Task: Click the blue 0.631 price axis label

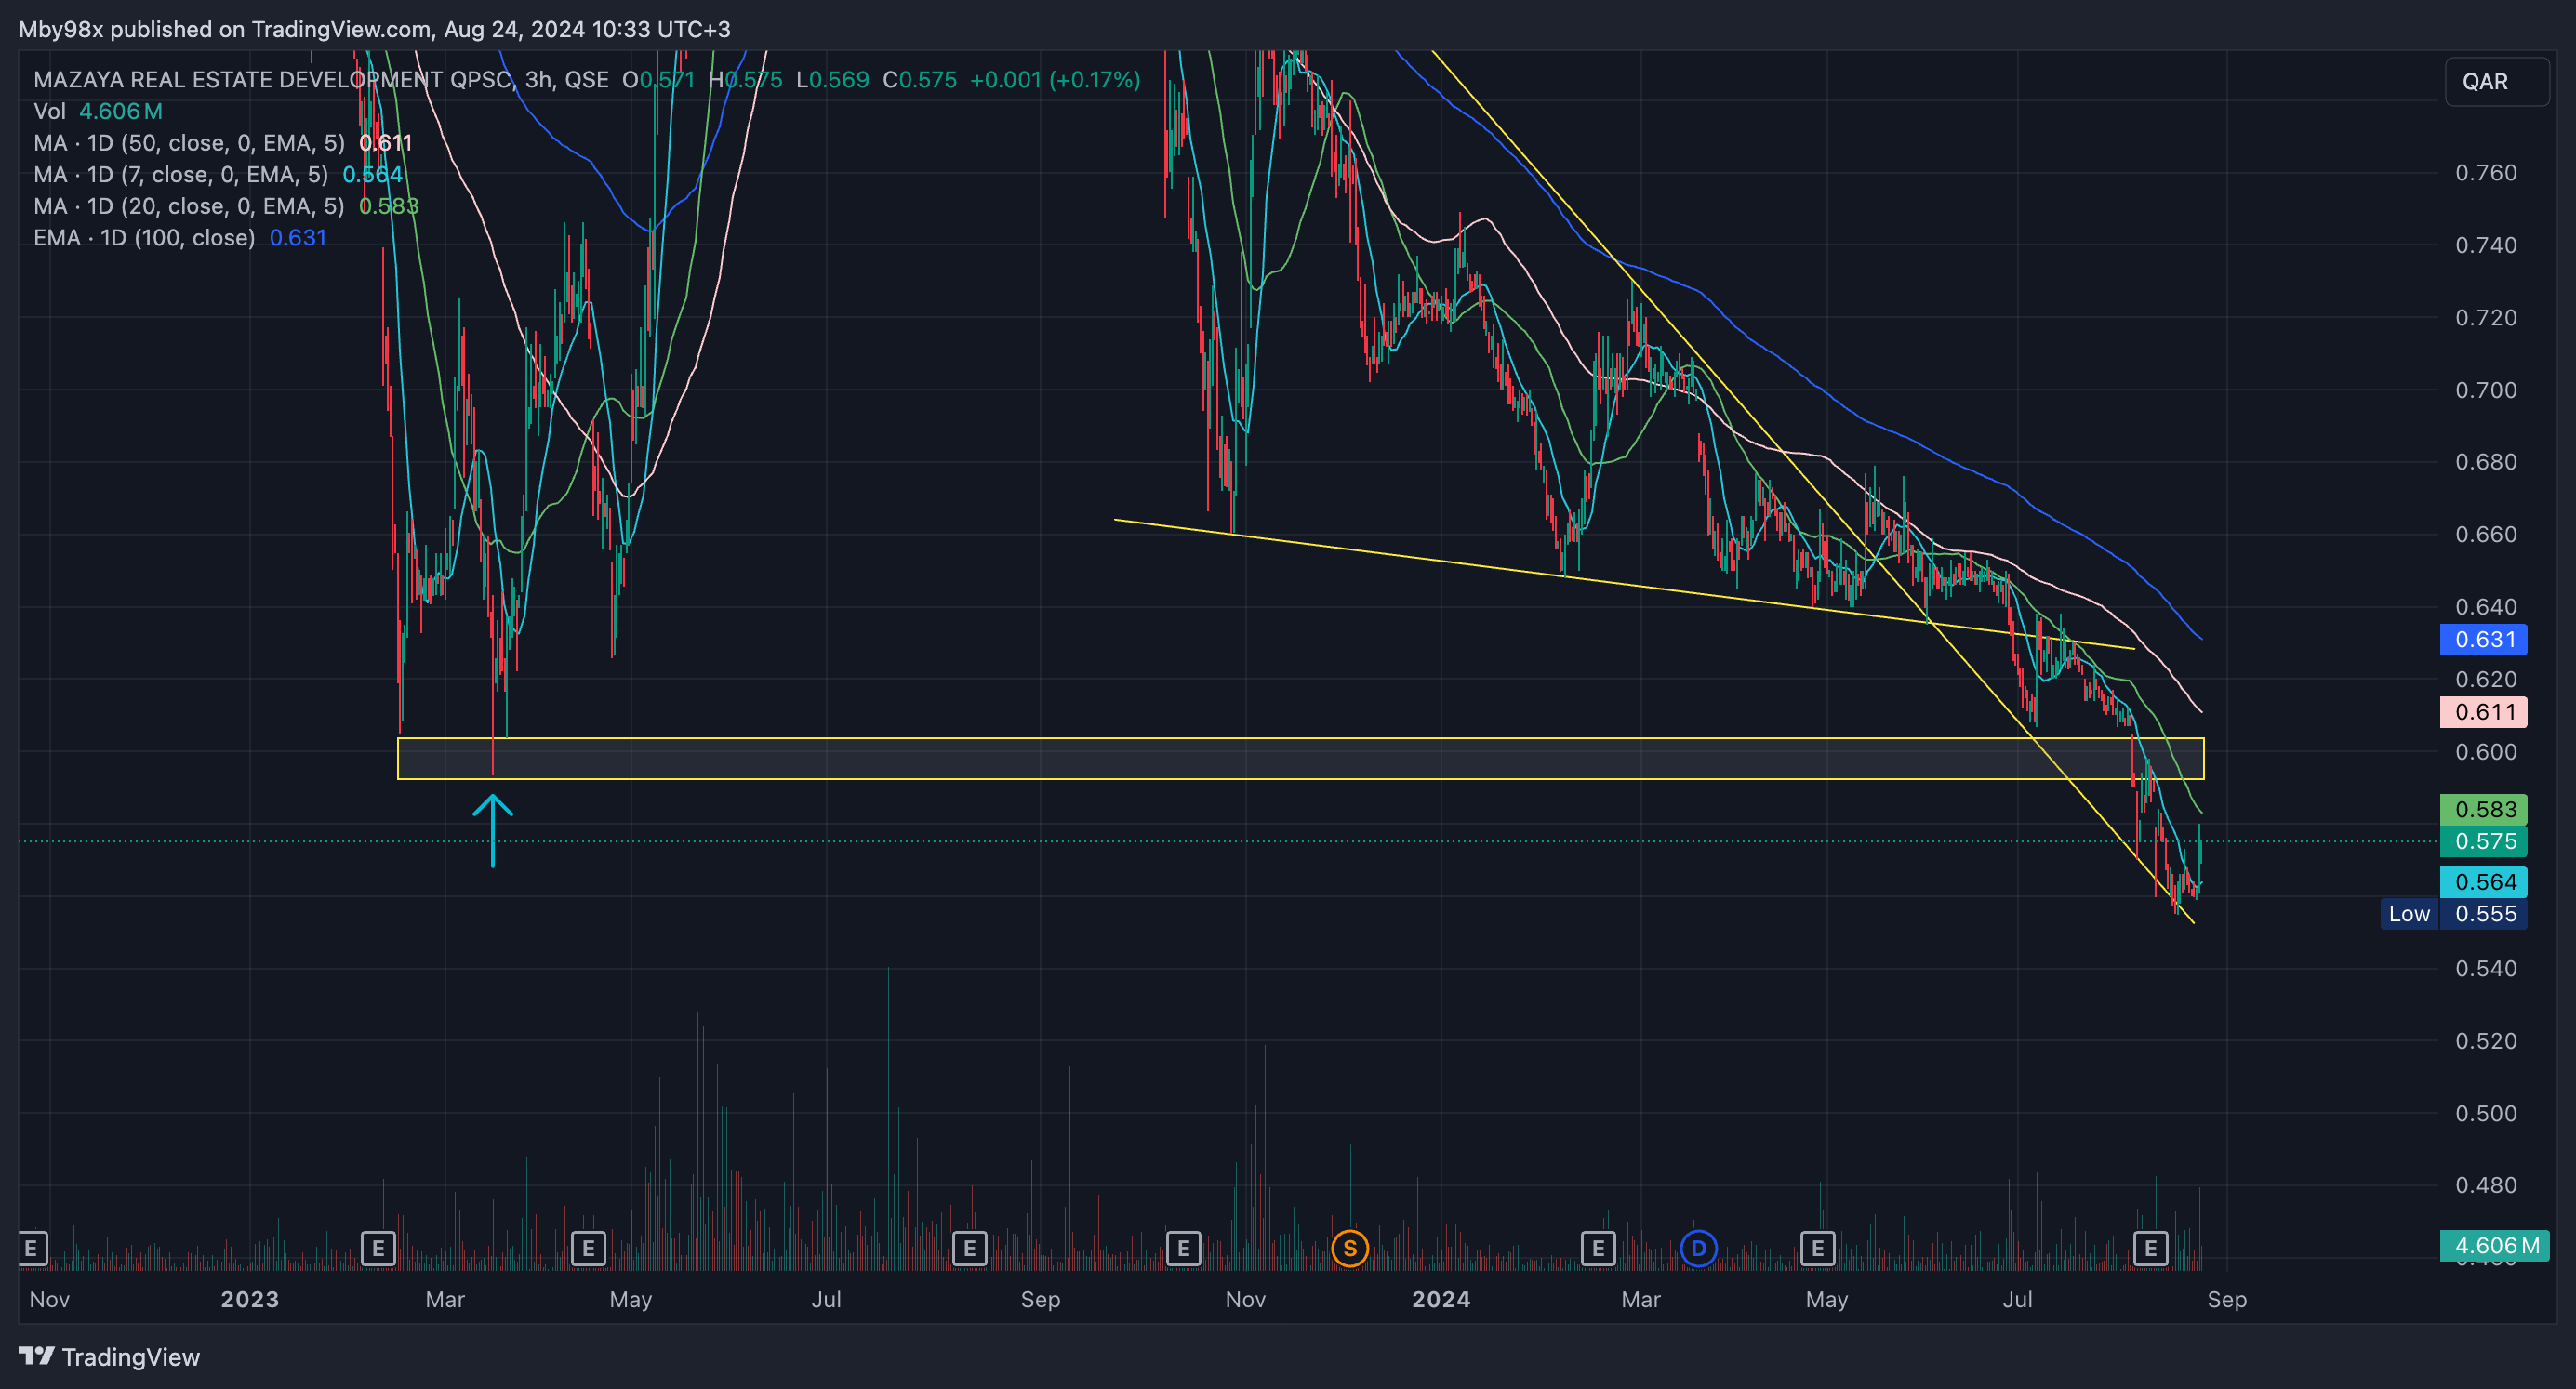Action: (2484, 640)
